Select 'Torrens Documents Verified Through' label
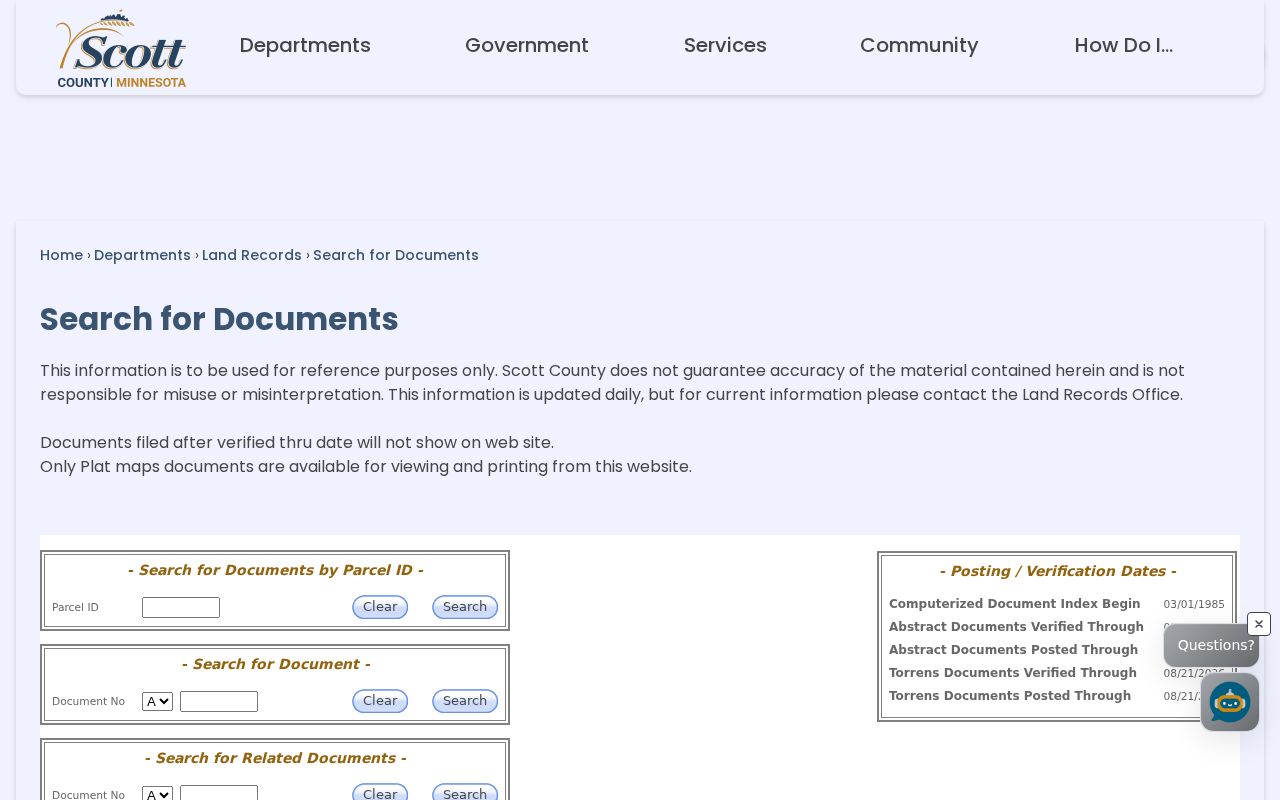The image size is (1280, 800). tap(1013, 673)
